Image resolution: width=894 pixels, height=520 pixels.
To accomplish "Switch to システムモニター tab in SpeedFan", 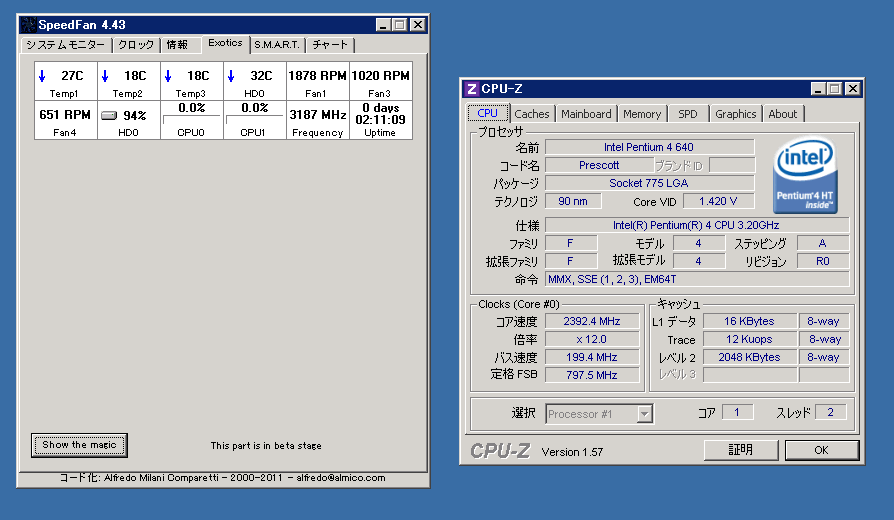I will (x=66, y=44).
